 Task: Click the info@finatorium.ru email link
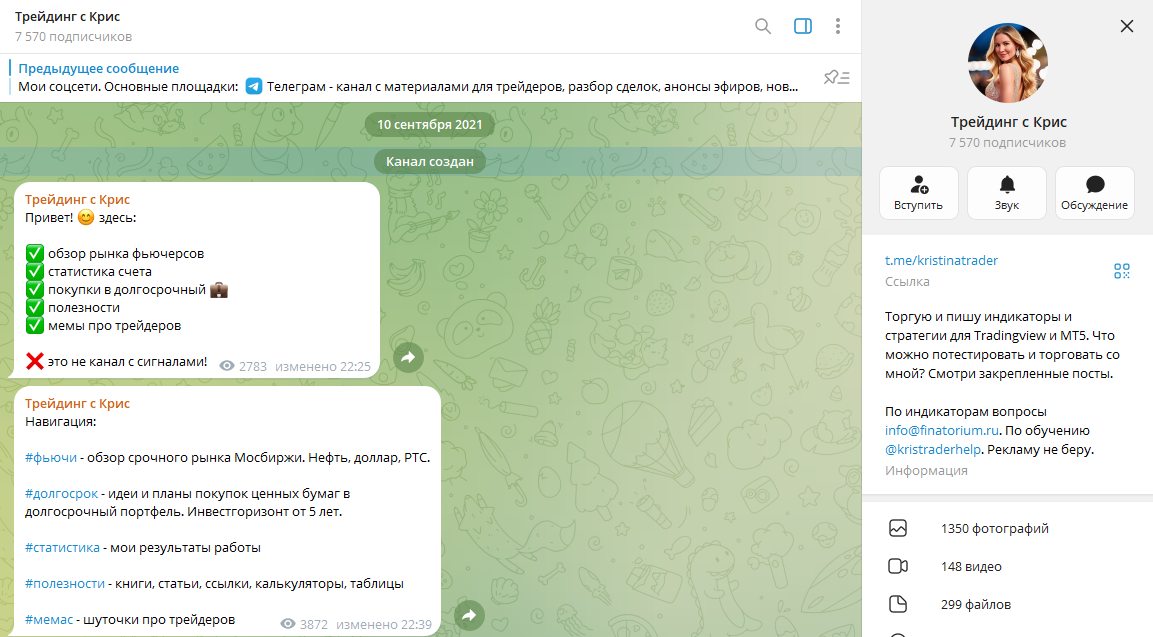pos(942,430)
